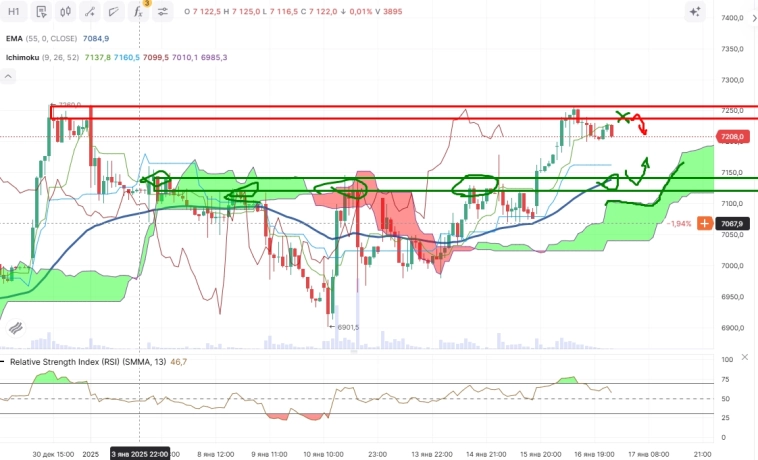This screenshot has height=460, width=758.
Task: Open chart settings sliders icon
Action: [162, 11]
